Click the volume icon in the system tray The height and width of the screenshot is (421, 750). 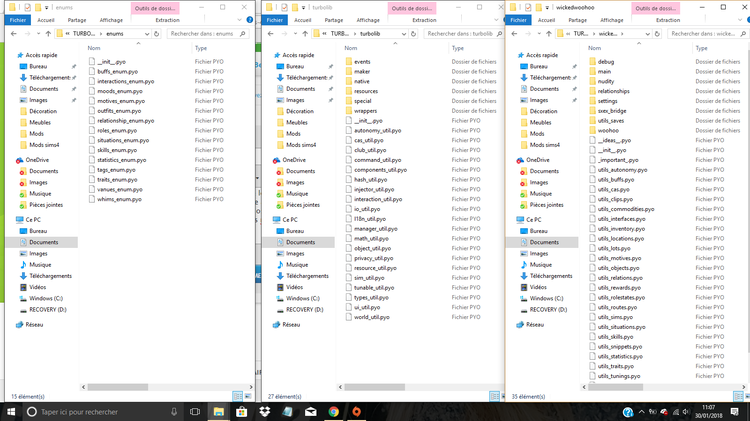(x=685, y=411)
